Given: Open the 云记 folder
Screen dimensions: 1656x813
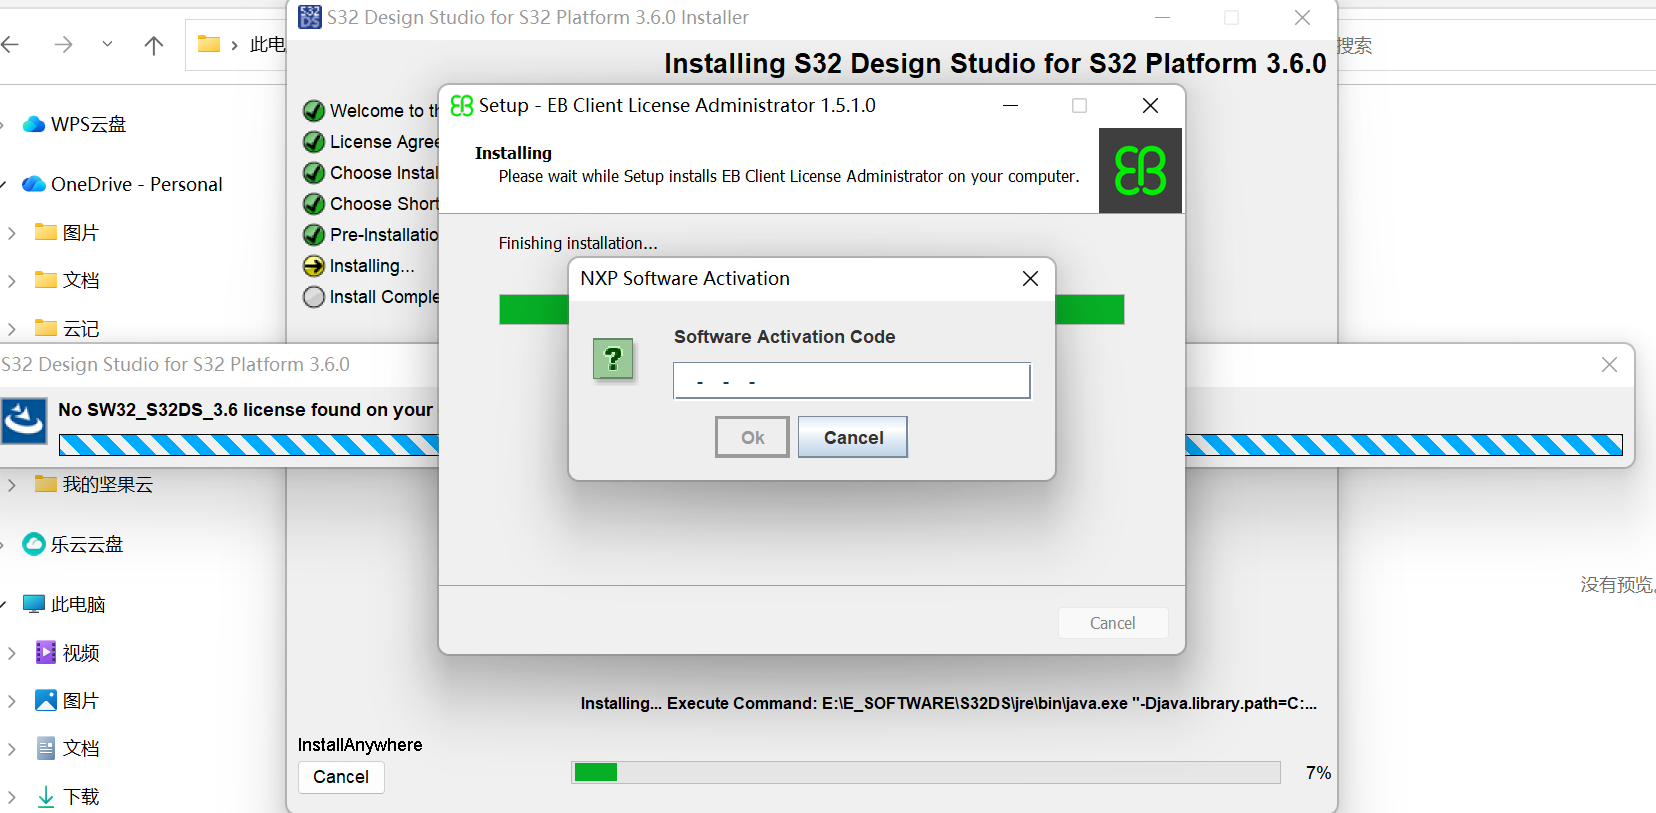Looking at the screenshot, I should click(80, 329).
